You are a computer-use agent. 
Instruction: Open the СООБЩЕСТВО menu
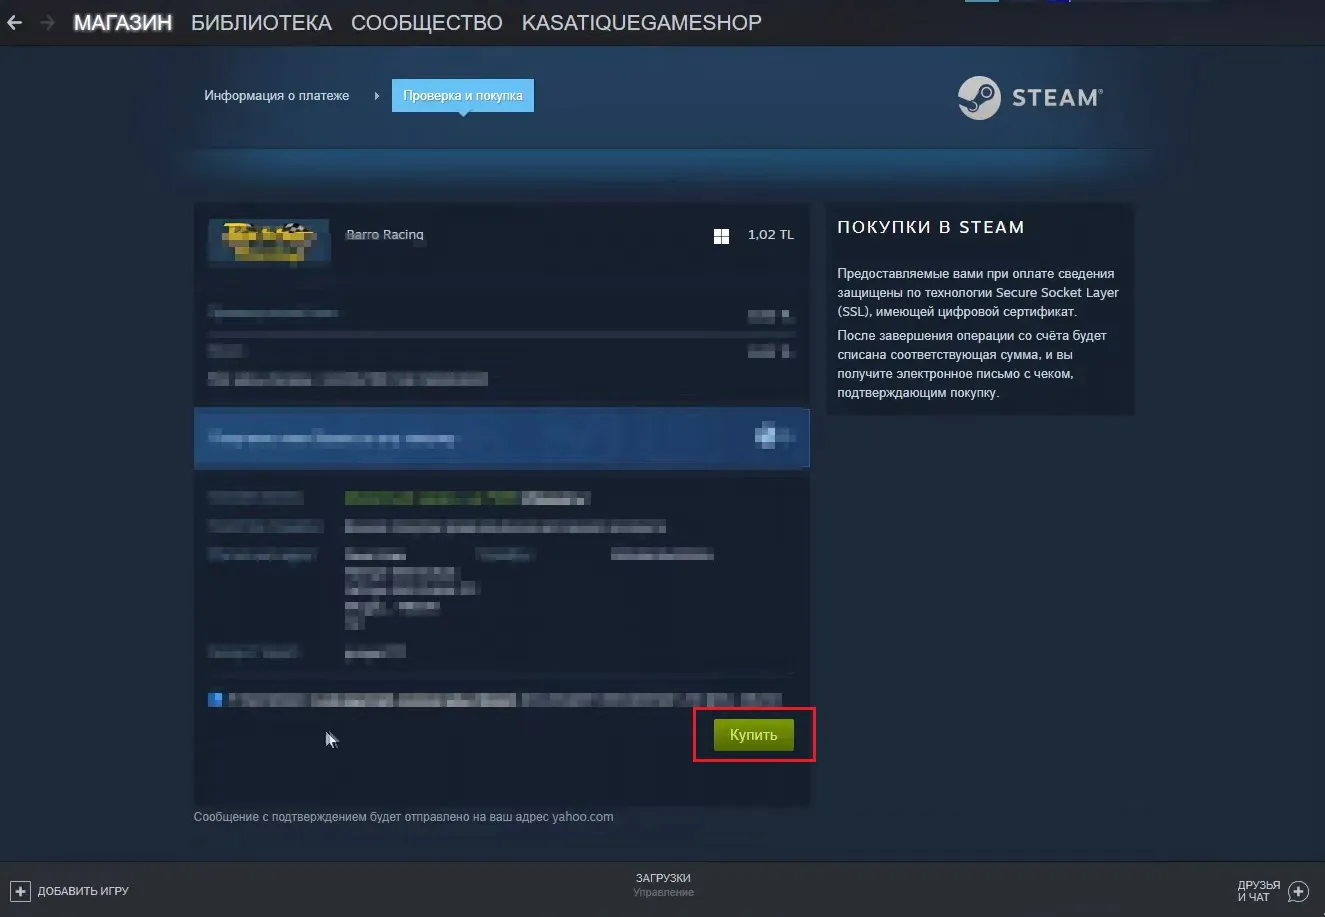click(x=427, y=22)
